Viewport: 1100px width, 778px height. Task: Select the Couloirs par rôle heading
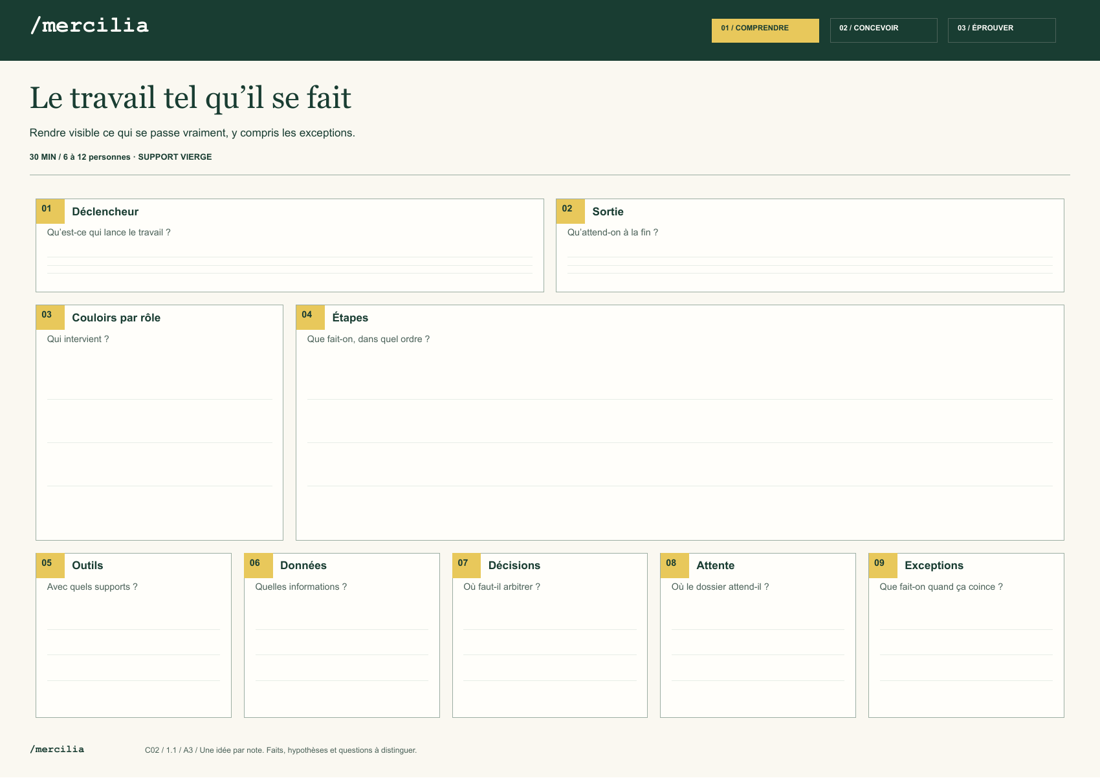(116, 318)
